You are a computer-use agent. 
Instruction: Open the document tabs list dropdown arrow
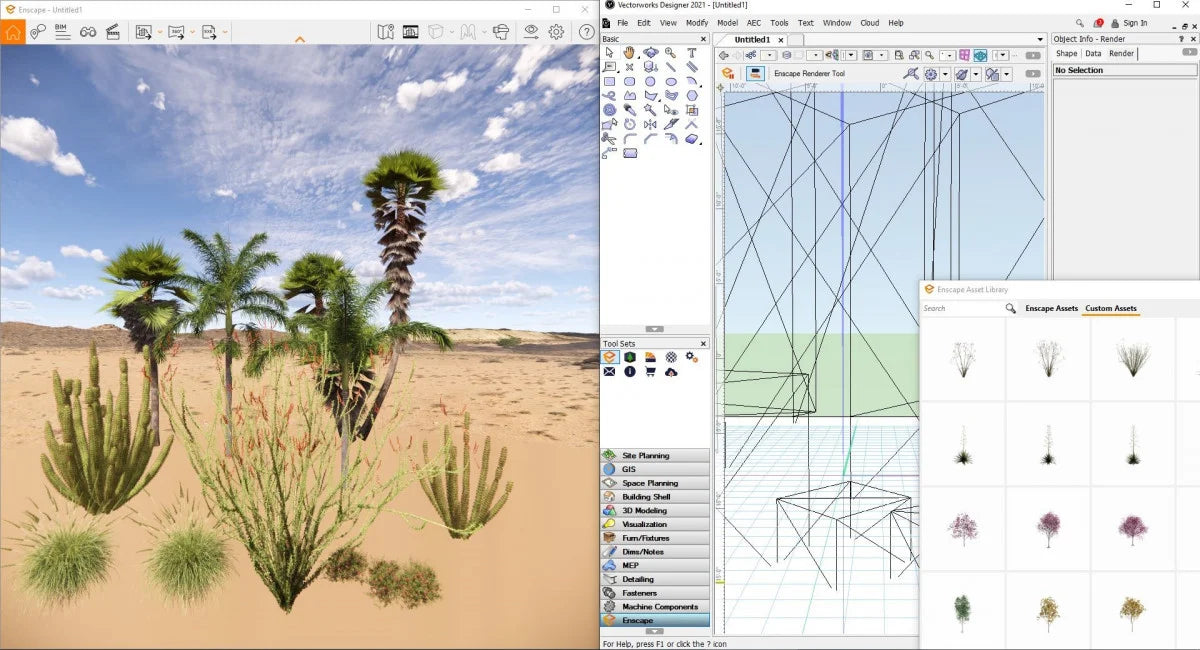pos(1040,40)
